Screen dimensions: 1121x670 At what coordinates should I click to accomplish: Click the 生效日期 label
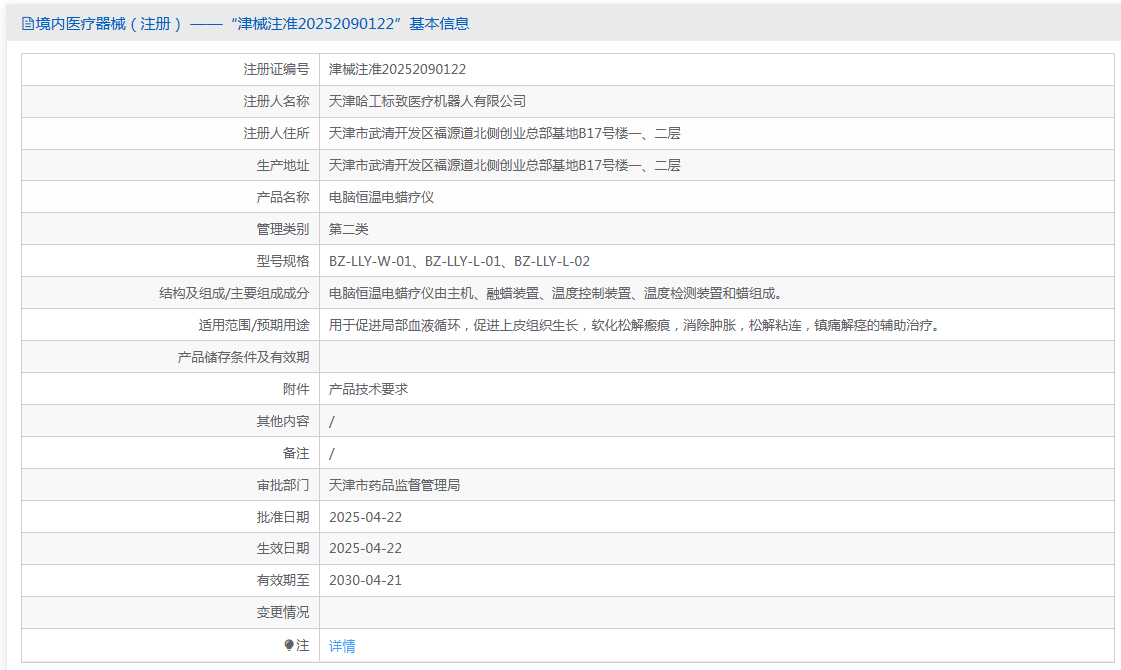(283, 548)
